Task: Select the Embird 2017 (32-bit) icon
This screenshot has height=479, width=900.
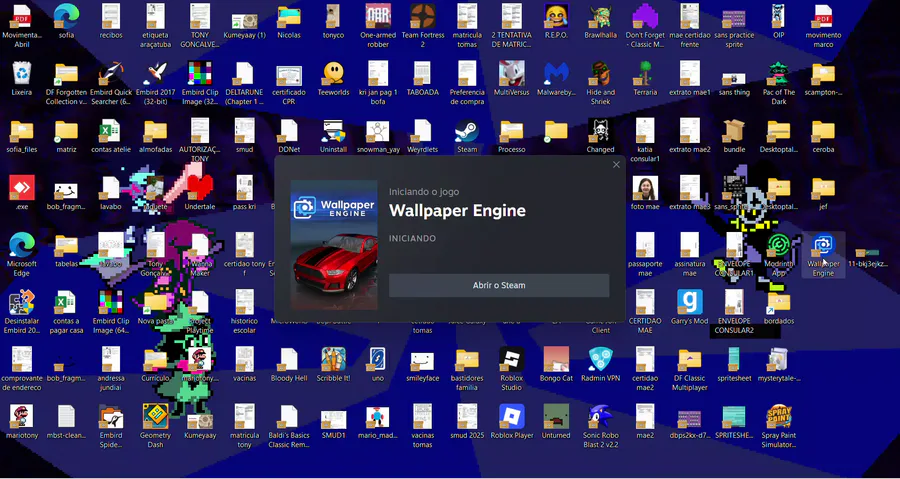Action: (x=155, y=84)
